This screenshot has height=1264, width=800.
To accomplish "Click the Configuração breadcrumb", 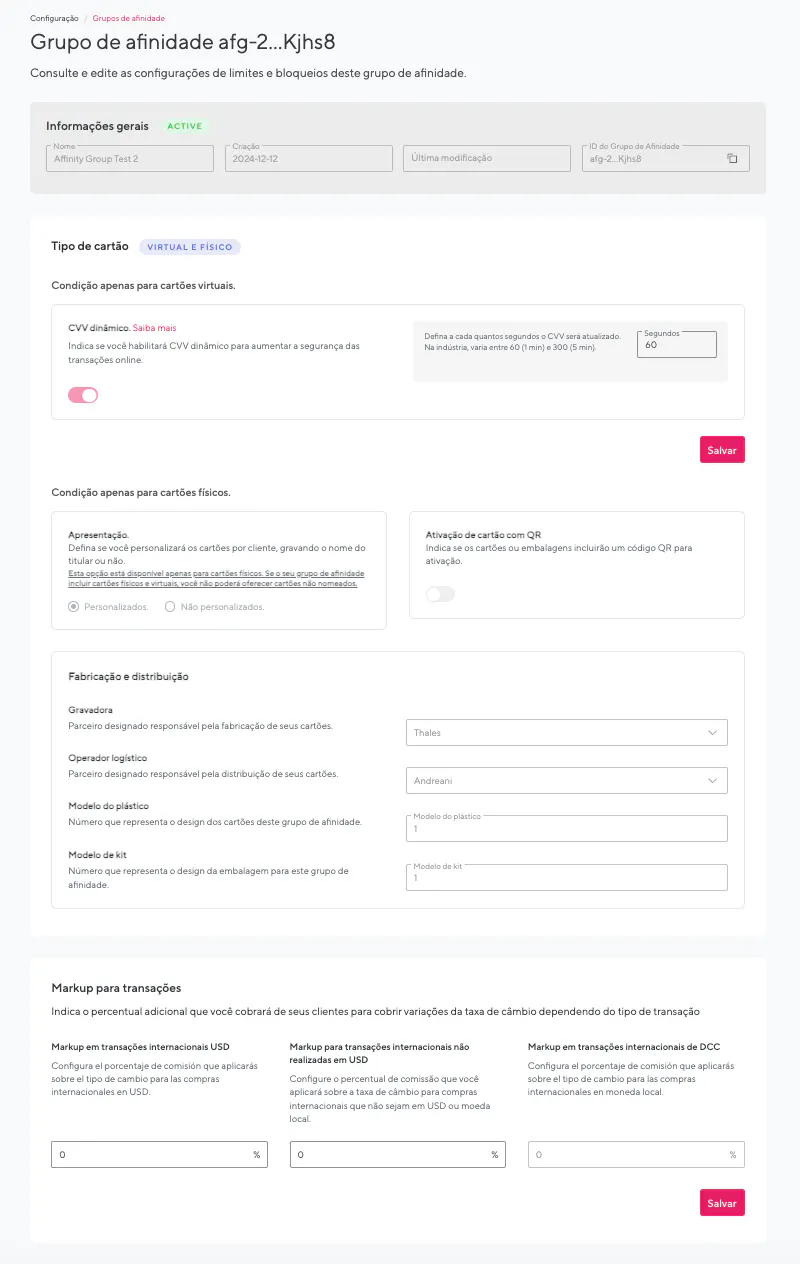I will point(54,18).
